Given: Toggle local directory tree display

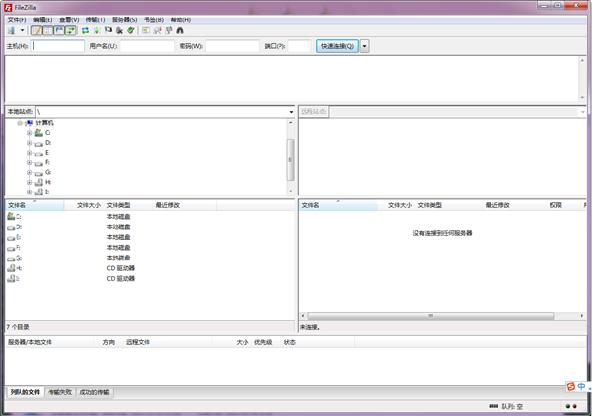Looking at the screenshot, I should point(48,31).
